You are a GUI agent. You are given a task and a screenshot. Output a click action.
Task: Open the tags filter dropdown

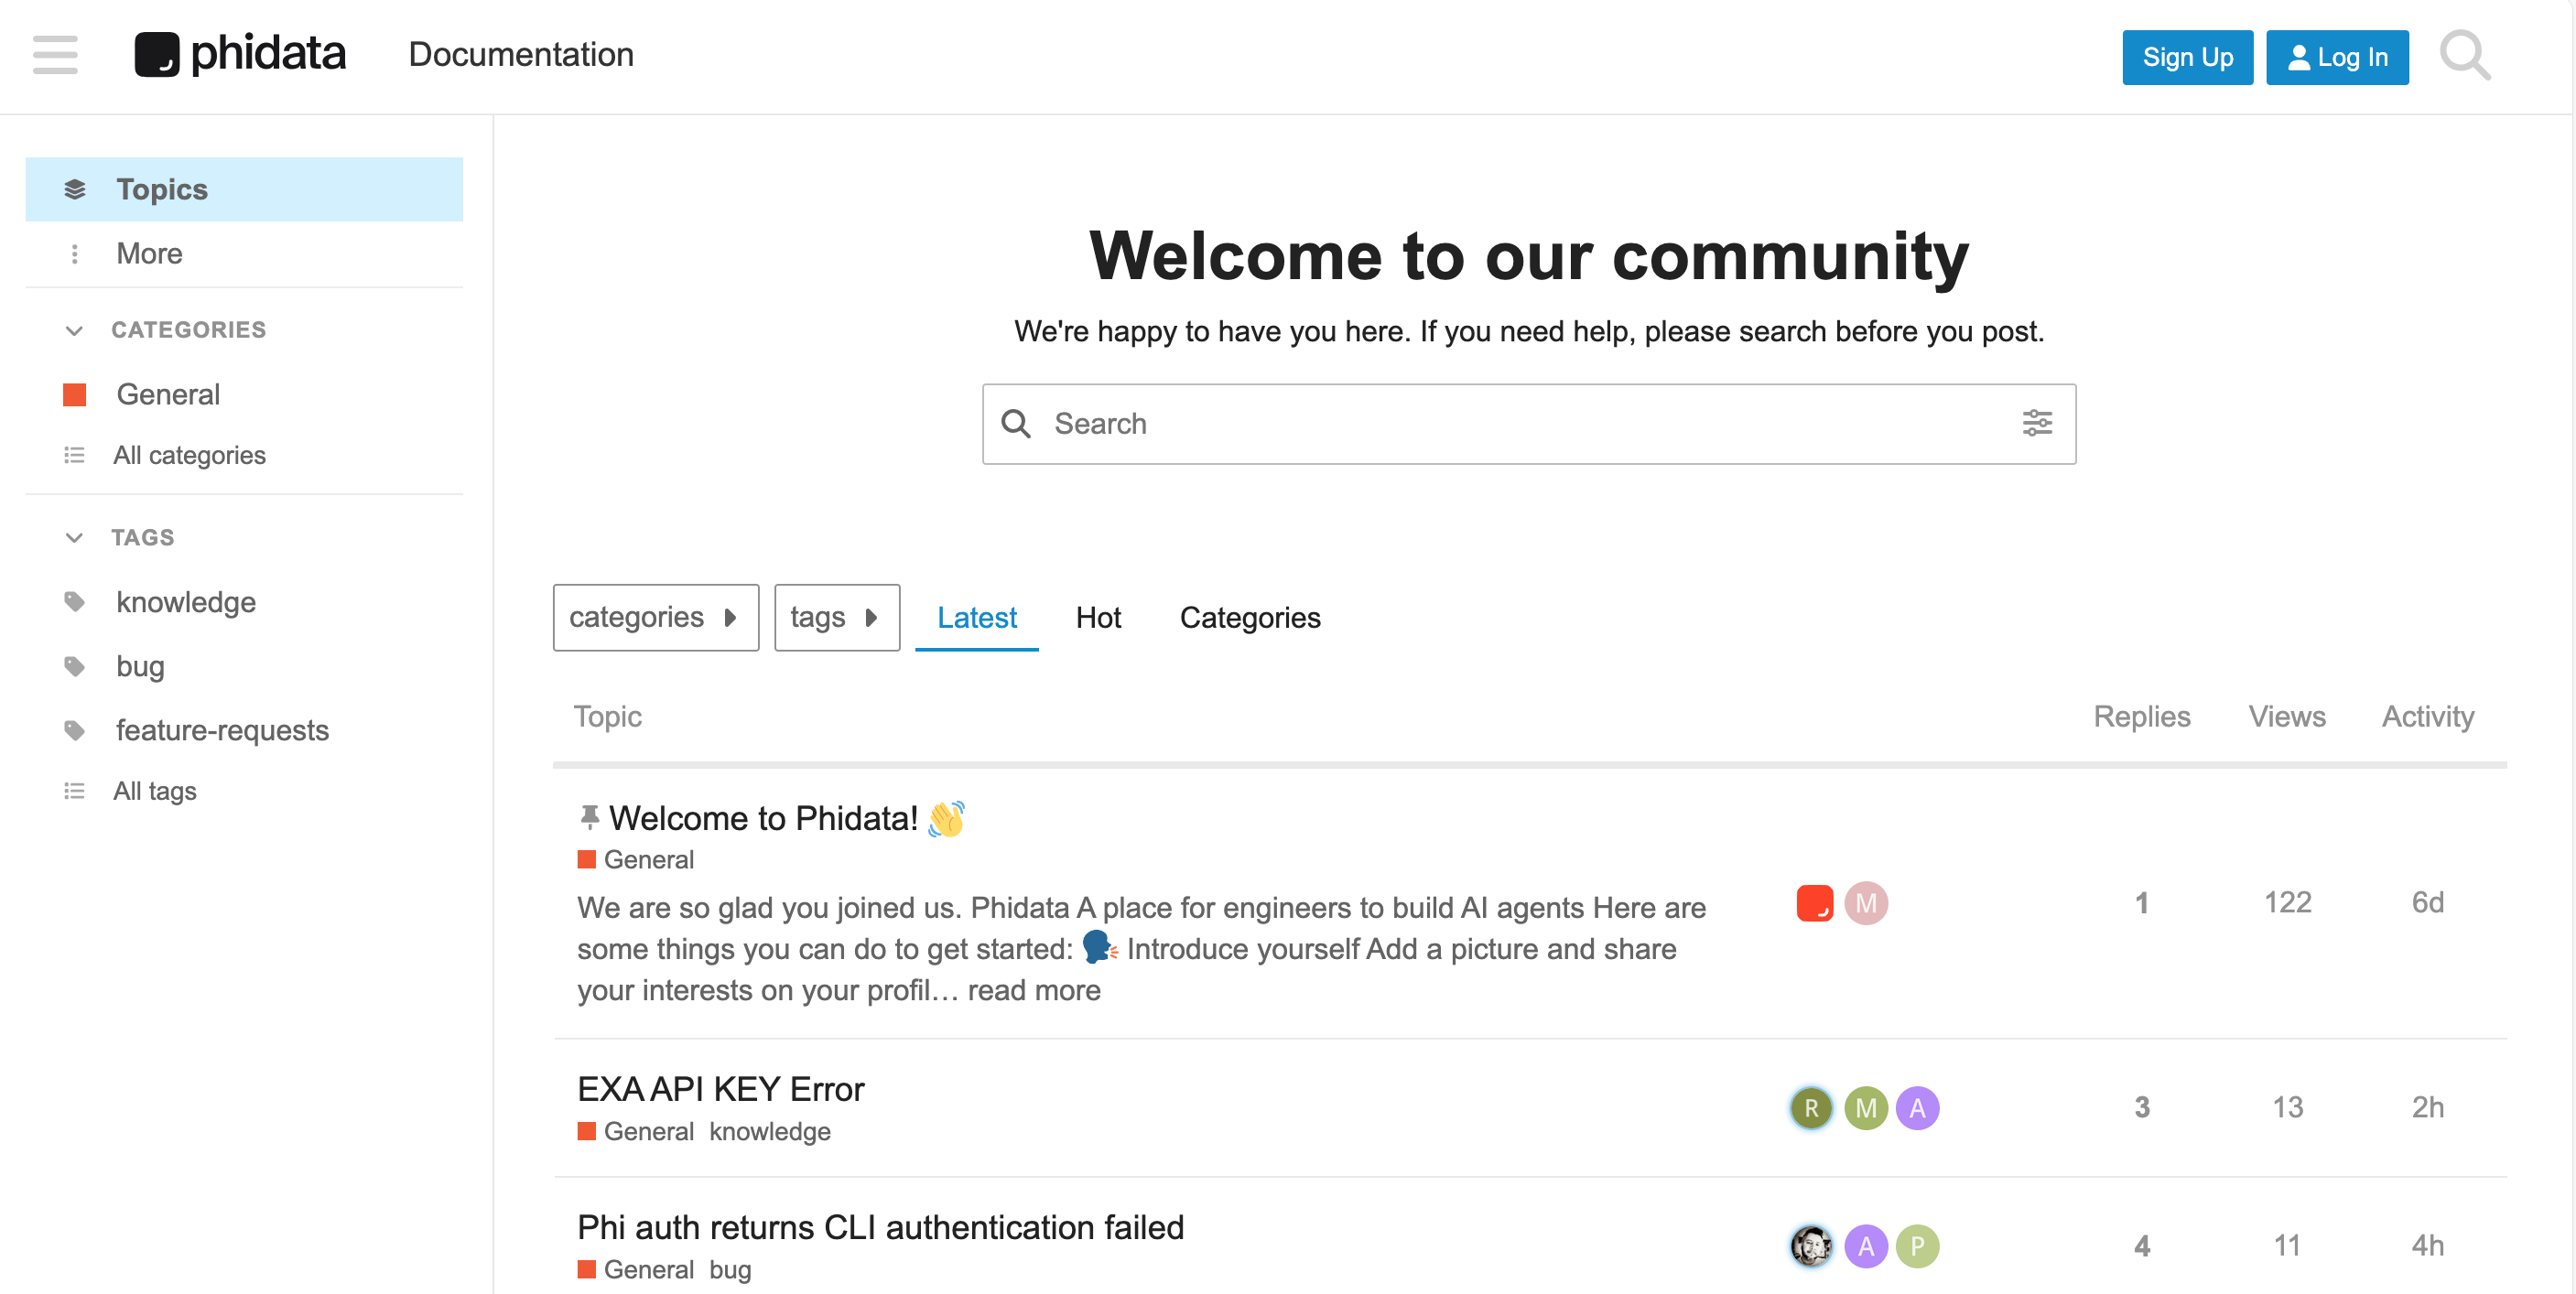(836, 618)
